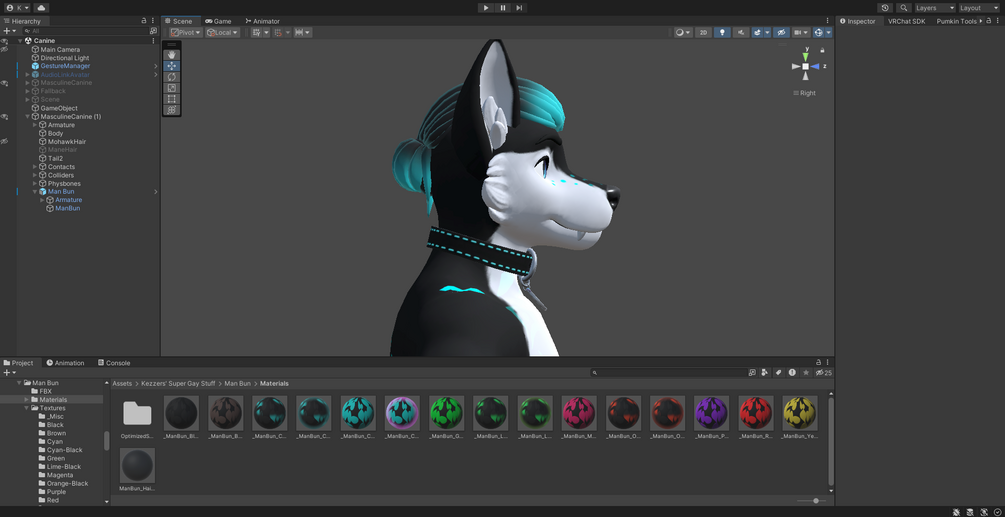
Task: Select the Rect tool
Action: [x=172, y=99]
